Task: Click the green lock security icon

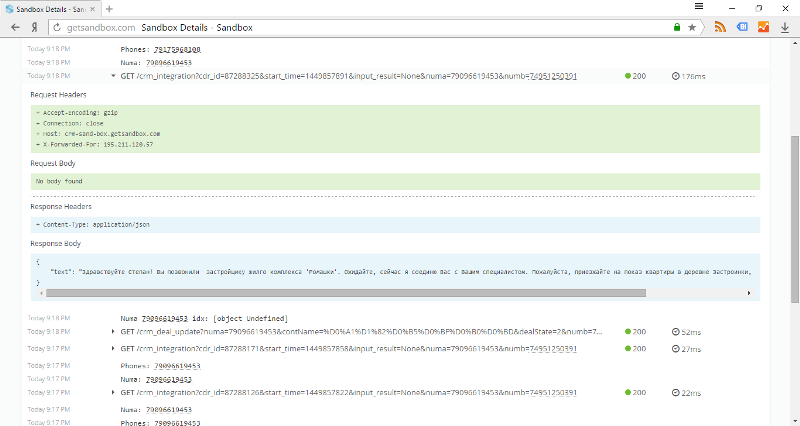Action: [677, 28]
